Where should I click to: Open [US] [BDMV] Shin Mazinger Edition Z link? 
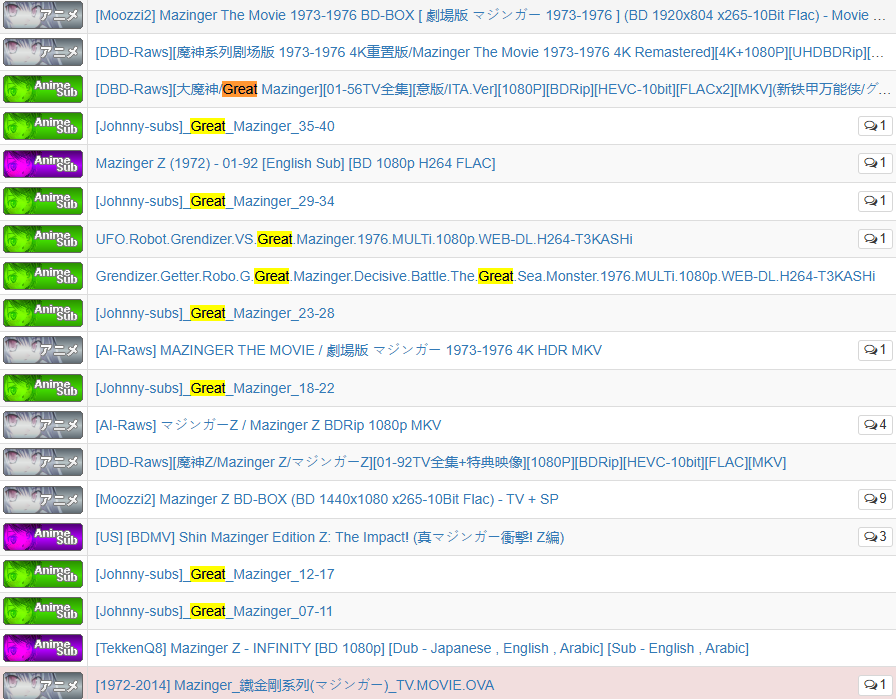click(330, 537)
